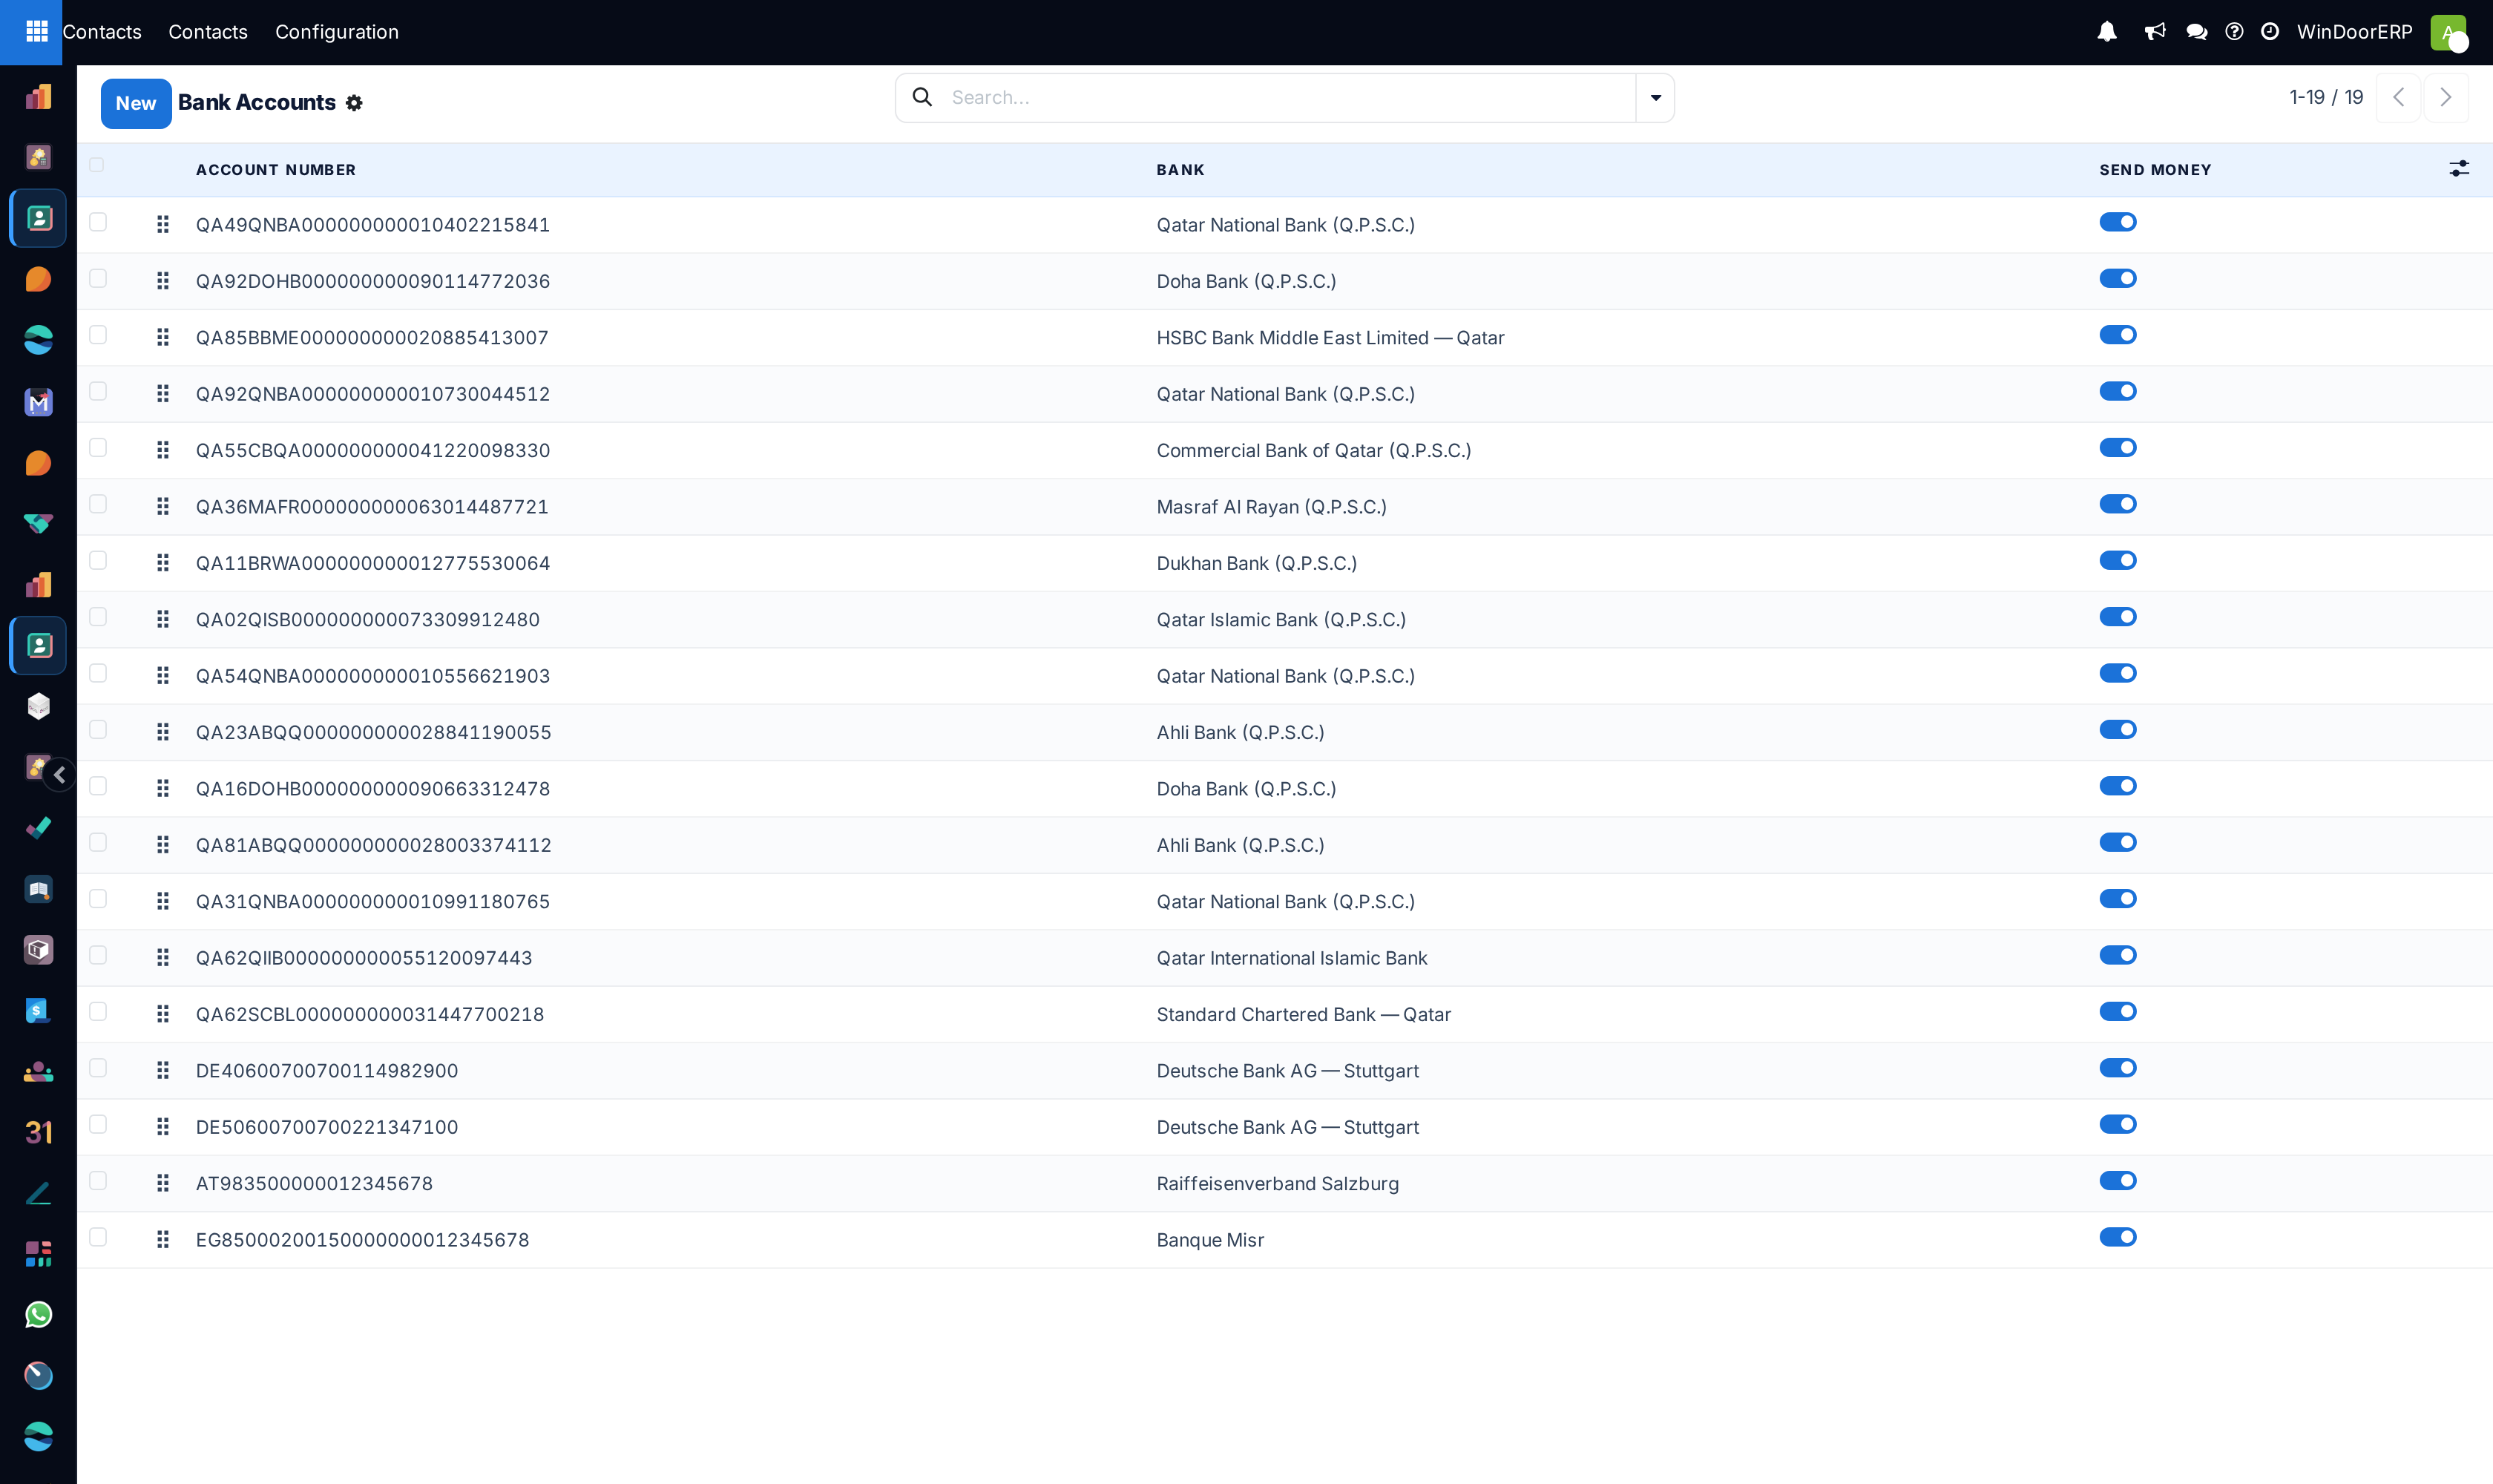The width and height of the screenshot is (2493, 1484).
Task: Open the apps grid home menu
Action: click(37, 32)
